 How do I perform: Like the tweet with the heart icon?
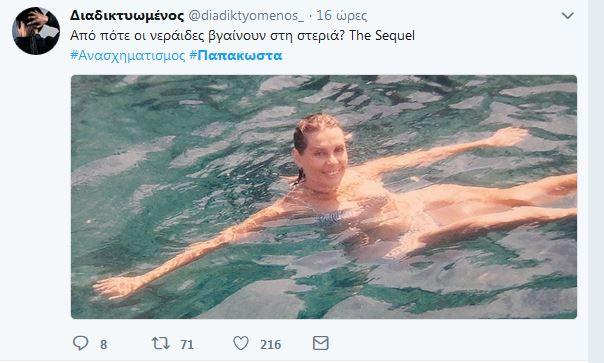pyautogui.click(x=241, y=343)
